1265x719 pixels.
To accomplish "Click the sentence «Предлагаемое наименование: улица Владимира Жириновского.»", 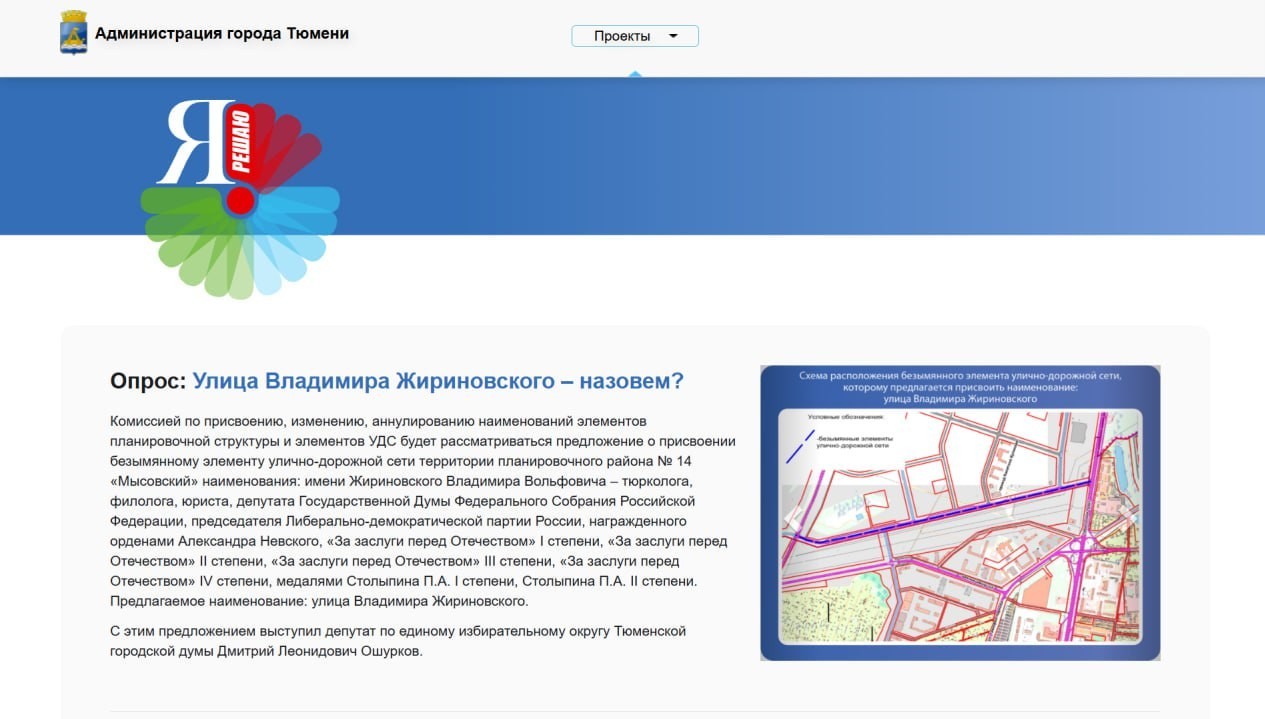I will click(x=319, y=601).
